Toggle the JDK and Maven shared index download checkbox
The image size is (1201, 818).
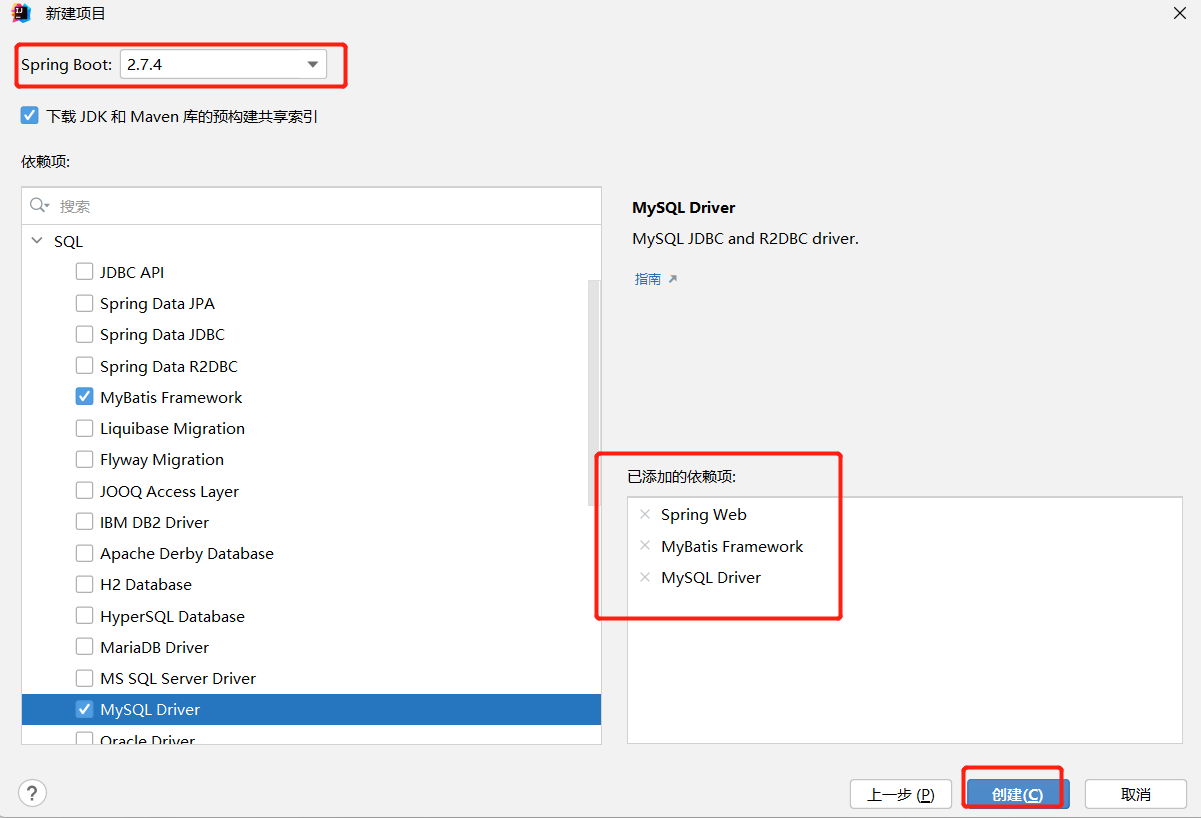tap(30, 116)
